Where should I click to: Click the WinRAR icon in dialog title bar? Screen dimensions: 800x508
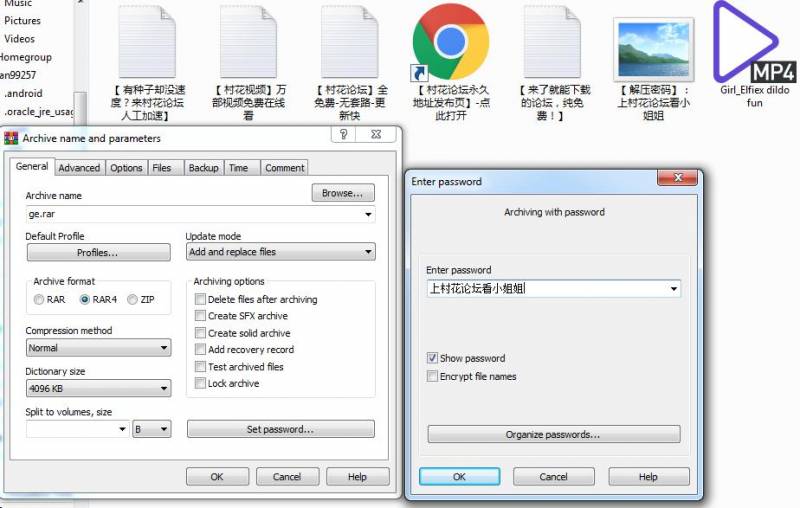pos(12,138)
